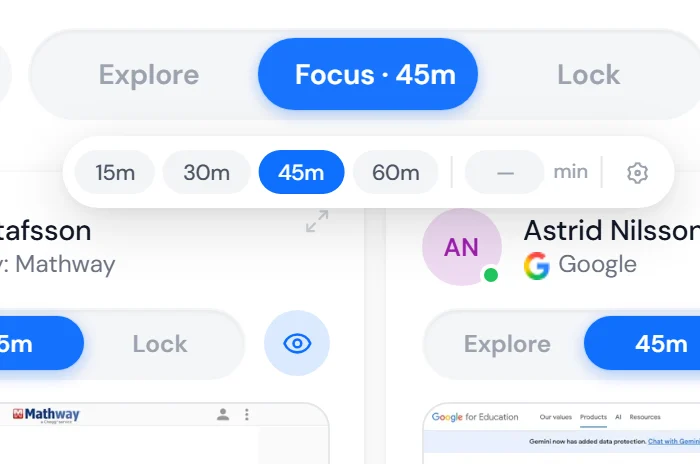Choose the 15m duration chip
Image resolution: width=700 pixels, height=464 pixels.
click(x=115, y=172)
